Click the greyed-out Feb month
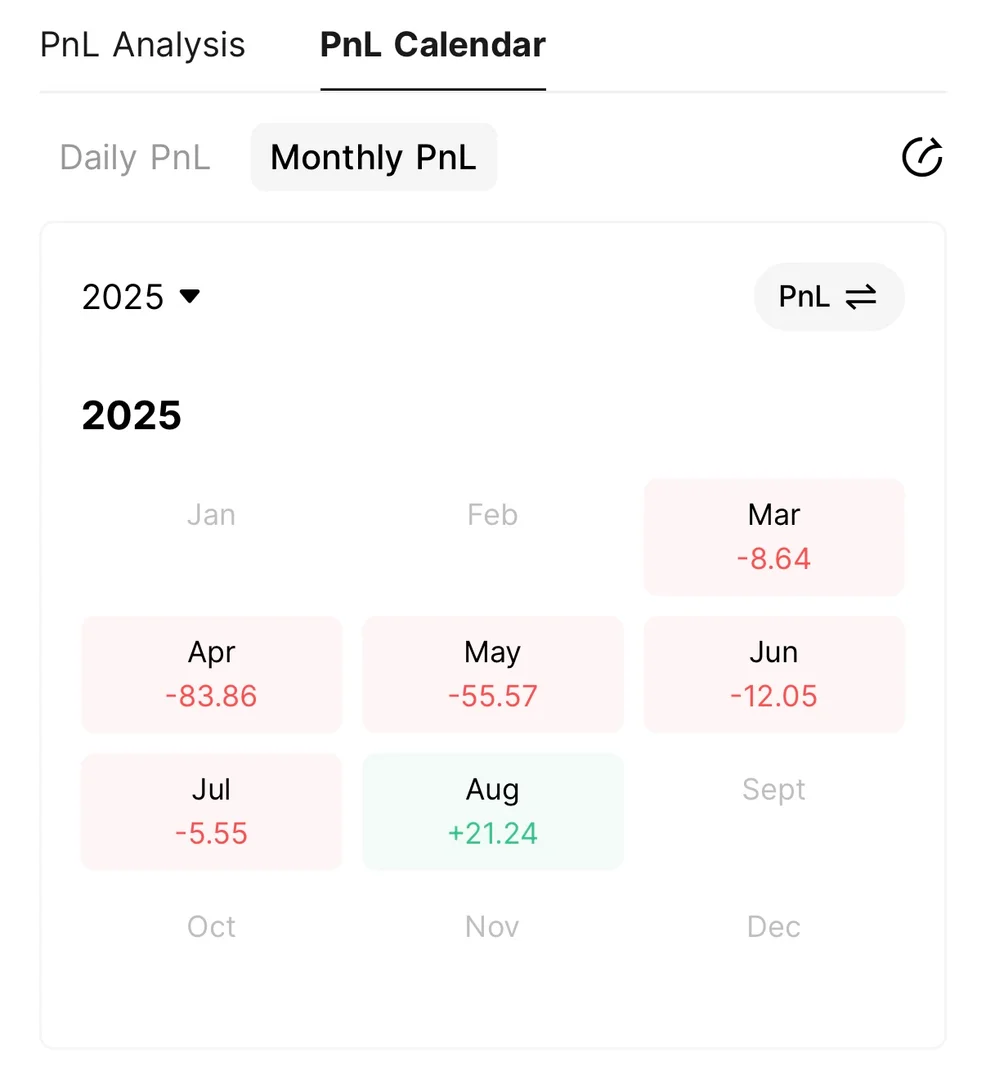This screenshot has width=986, height=1080. tap(492, 515)
